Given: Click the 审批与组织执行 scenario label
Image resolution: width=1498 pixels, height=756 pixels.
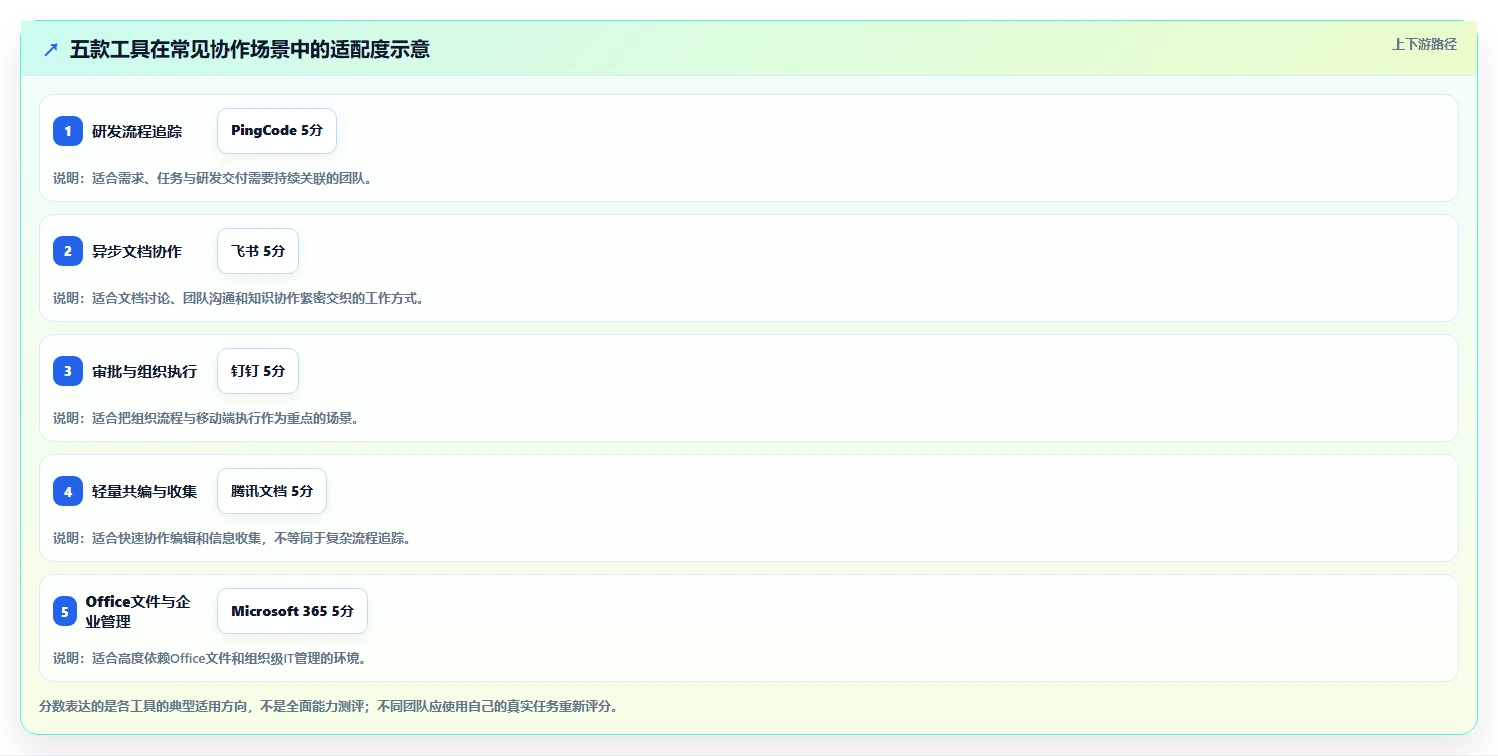Looking at the screenshot, I should [145, 371].
